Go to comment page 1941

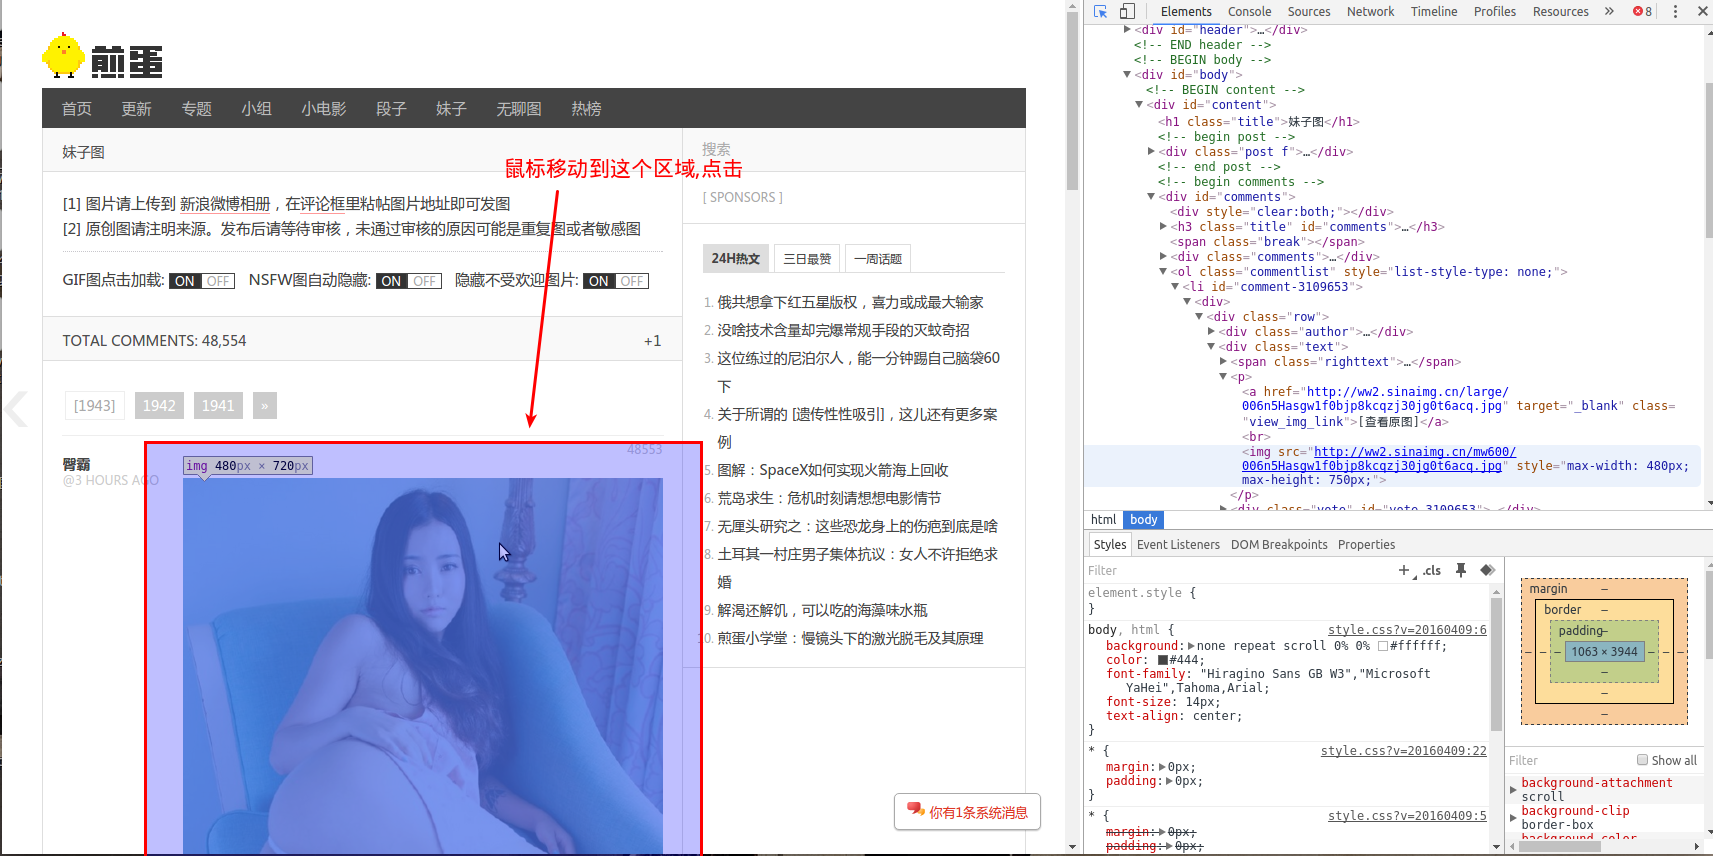pyautogui.click(x=218, y=405)
